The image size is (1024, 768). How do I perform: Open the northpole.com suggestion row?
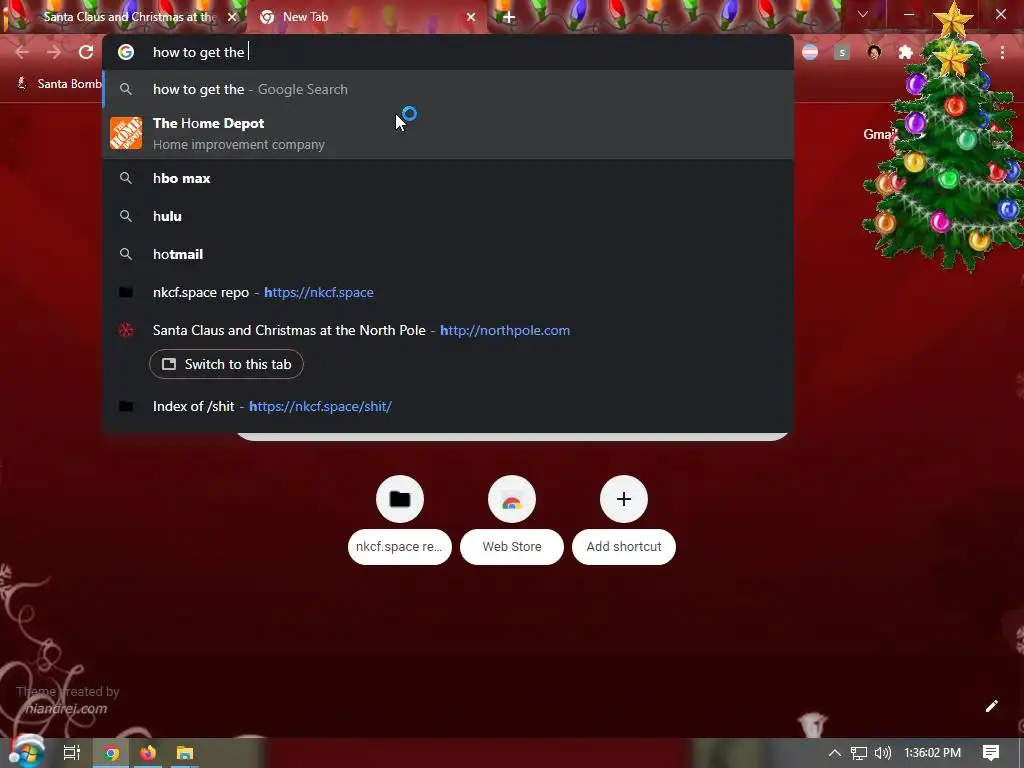[448, 330]
